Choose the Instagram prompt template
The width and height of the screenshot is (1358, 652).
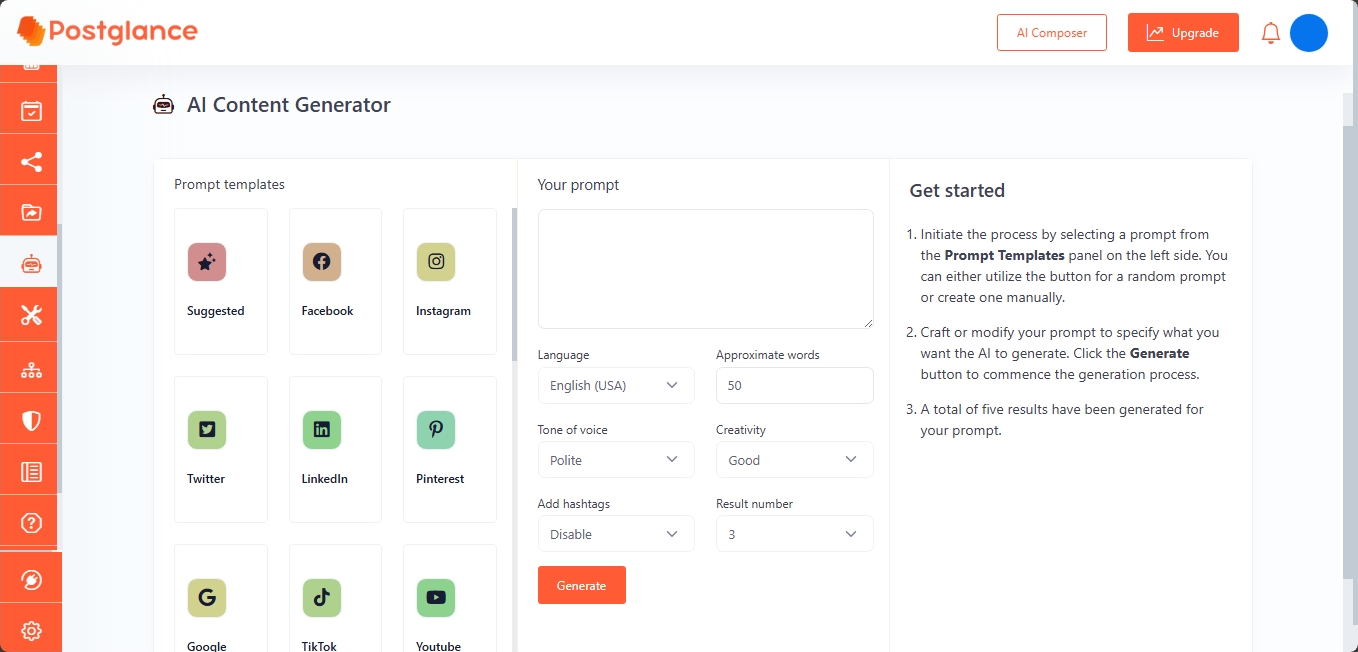point(450,281)
